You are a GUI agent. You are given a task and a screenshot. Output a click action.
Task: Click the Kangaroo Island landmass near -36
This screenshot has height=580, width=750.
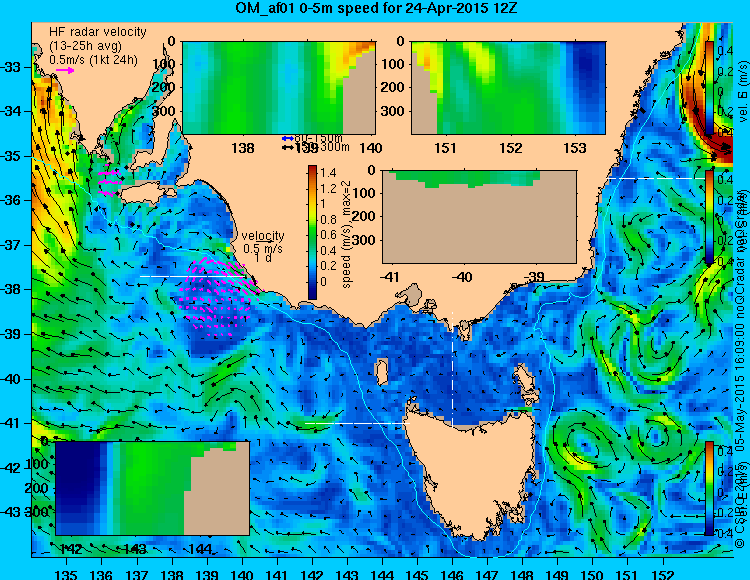tap(147, 194)
